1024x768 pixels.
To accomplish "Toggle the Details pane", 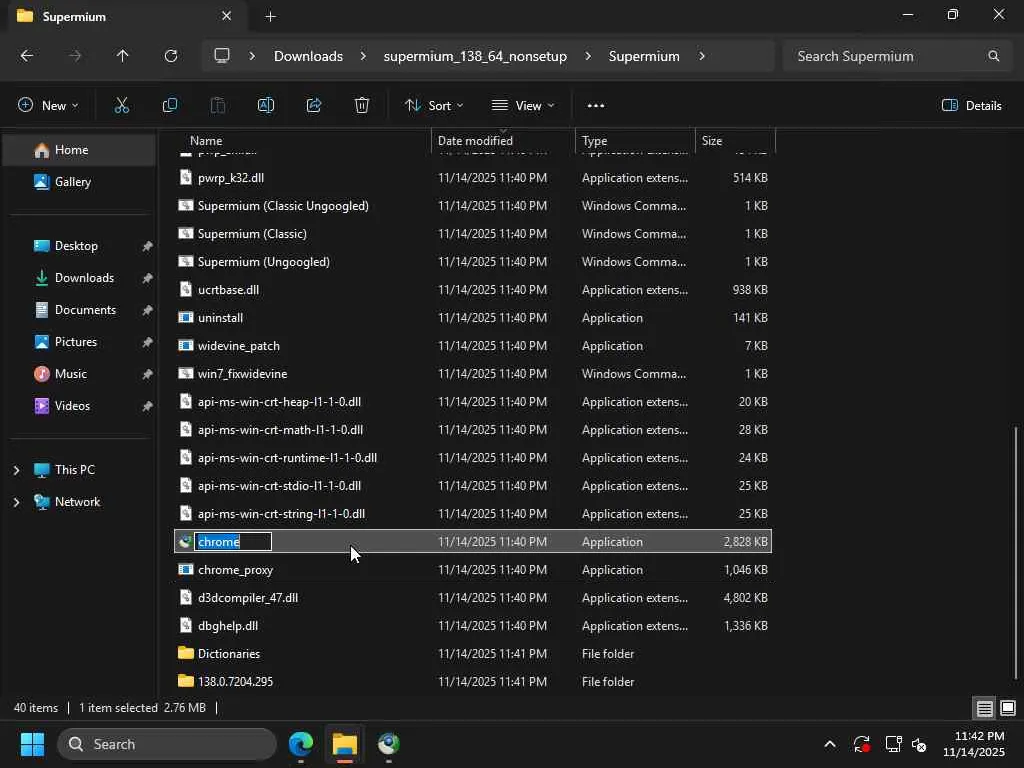I will click(x=972, y=105).
